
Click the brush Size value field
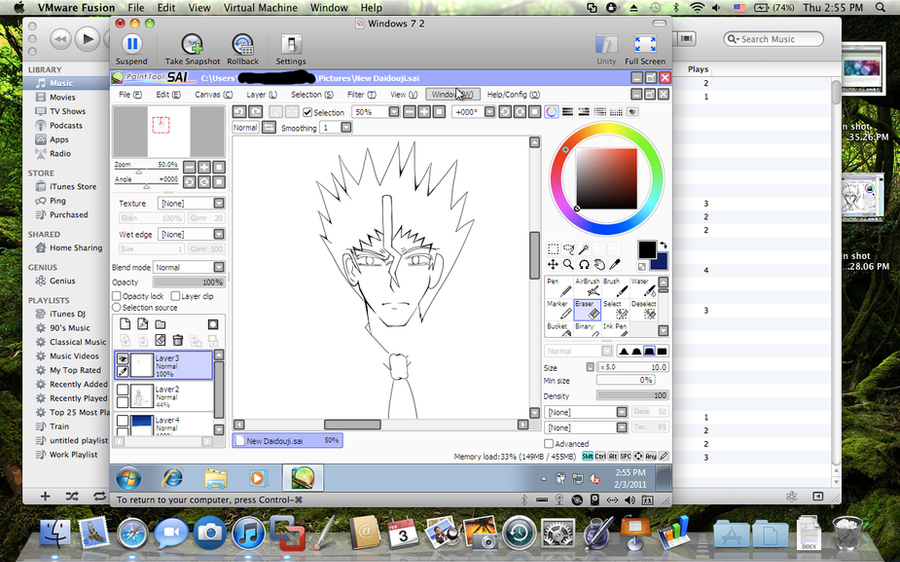point(632,367)
